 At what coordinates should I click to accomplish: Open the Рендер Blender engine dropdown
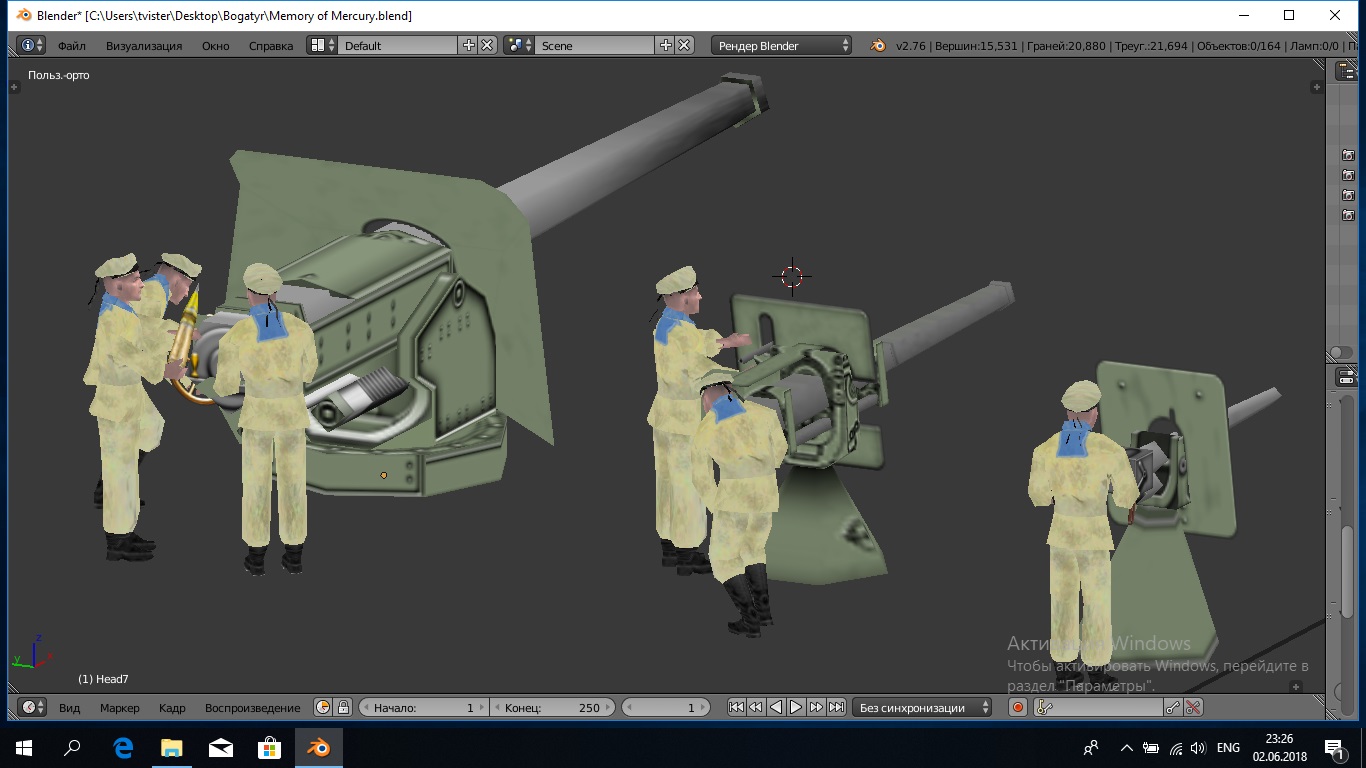(782, 45)
